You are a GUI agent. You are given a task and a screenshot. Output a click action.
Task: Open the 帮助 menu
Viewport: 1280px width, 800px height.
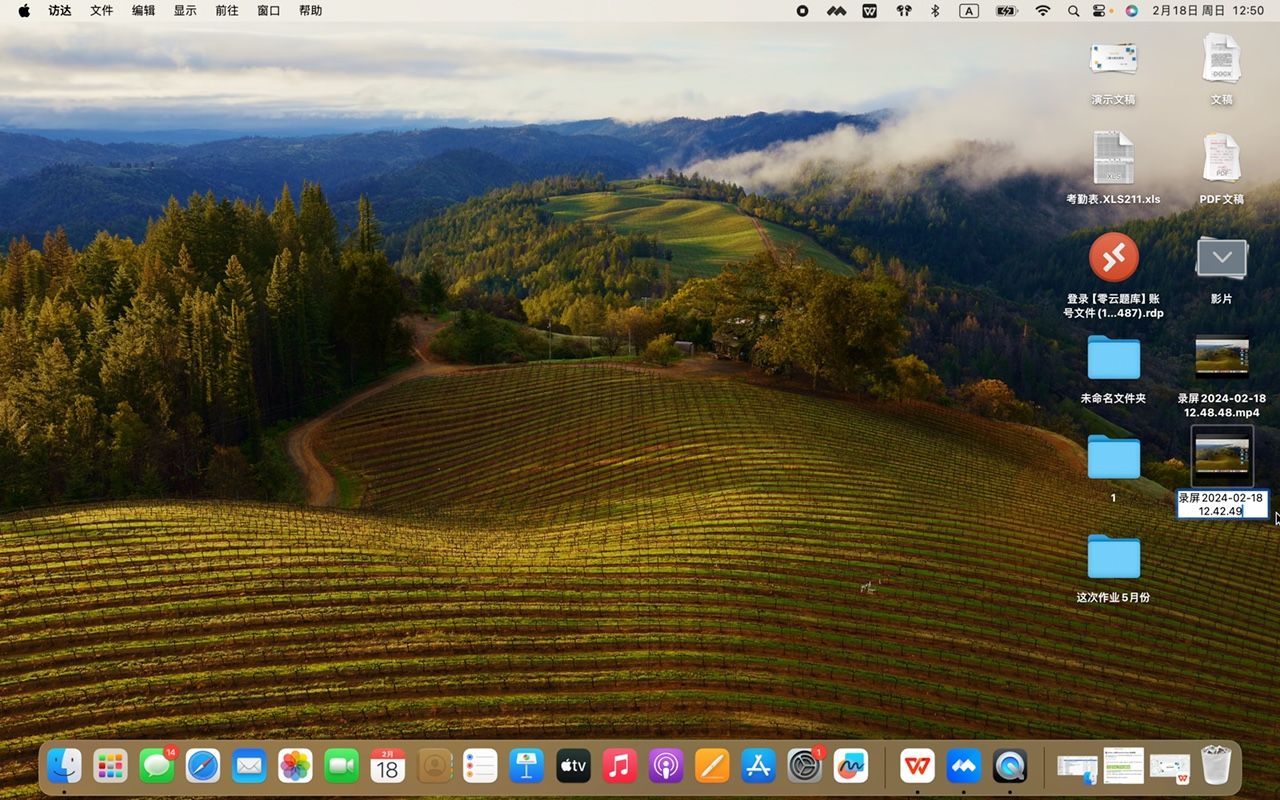point(310,10)
